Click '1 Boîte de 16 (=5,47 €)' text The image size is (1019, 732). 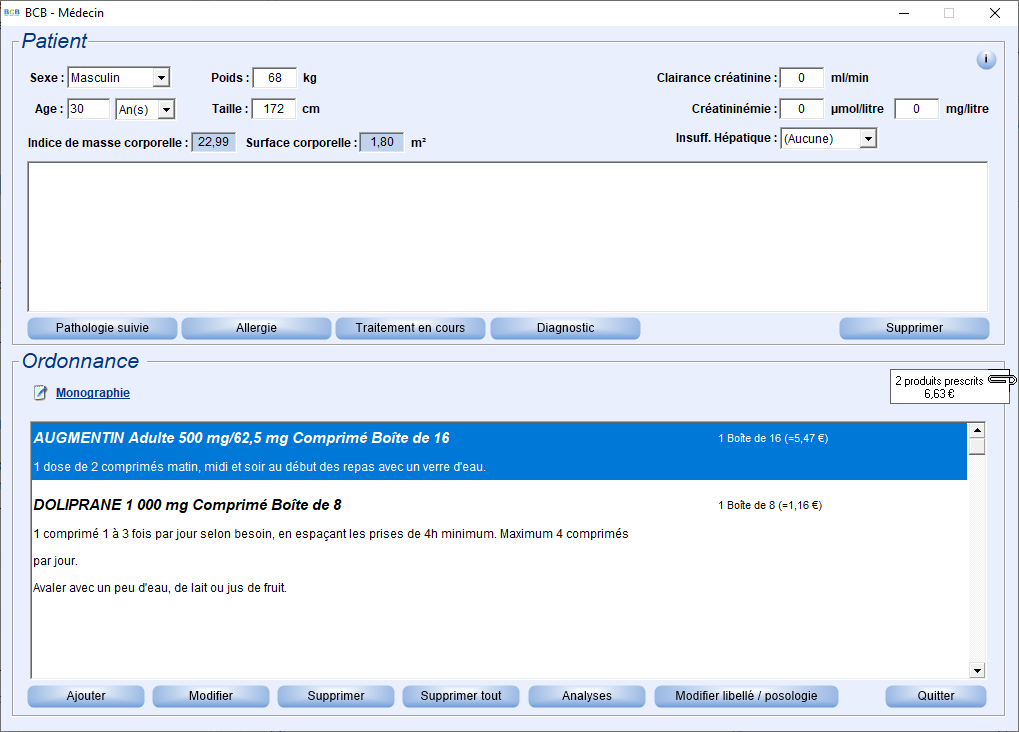773,438
